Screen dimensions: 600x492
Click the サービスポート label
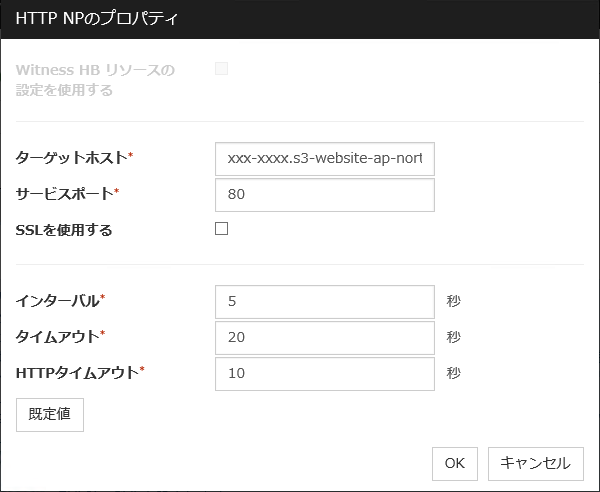[65, 194]
